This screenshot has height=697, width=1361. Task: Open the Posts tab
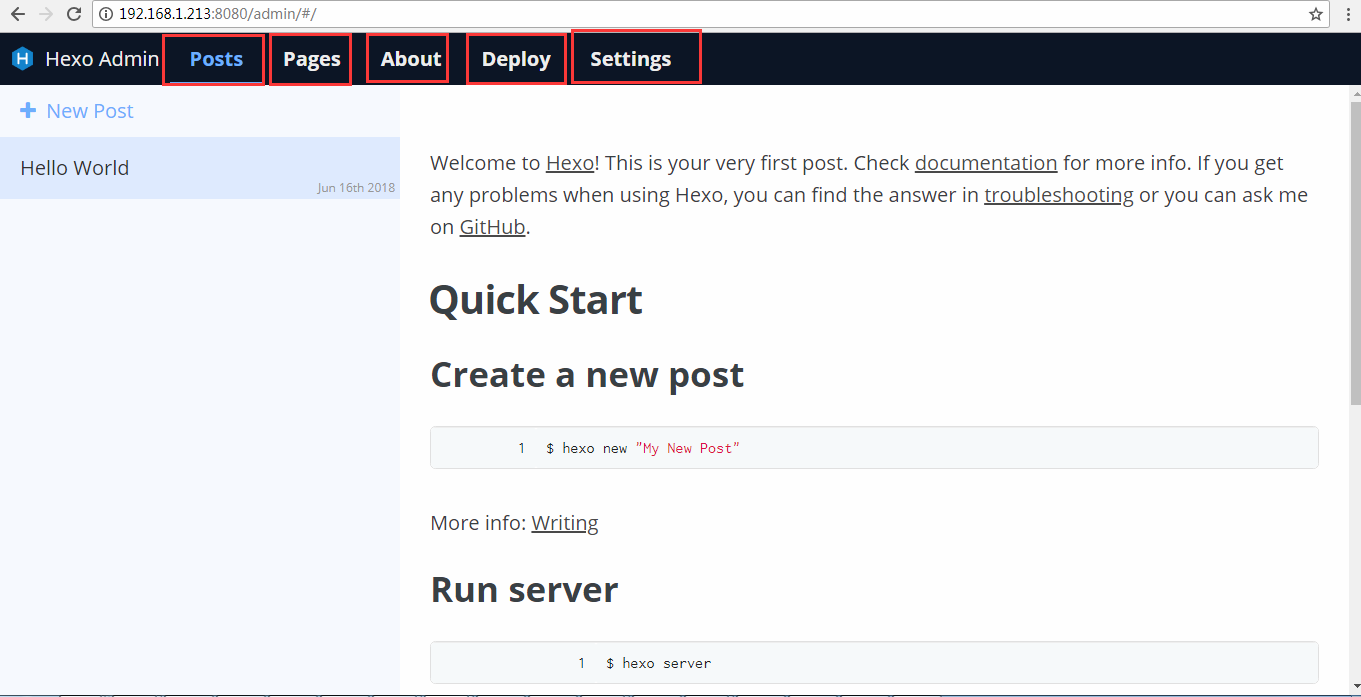pyautogui.click(x=216, y=59)
